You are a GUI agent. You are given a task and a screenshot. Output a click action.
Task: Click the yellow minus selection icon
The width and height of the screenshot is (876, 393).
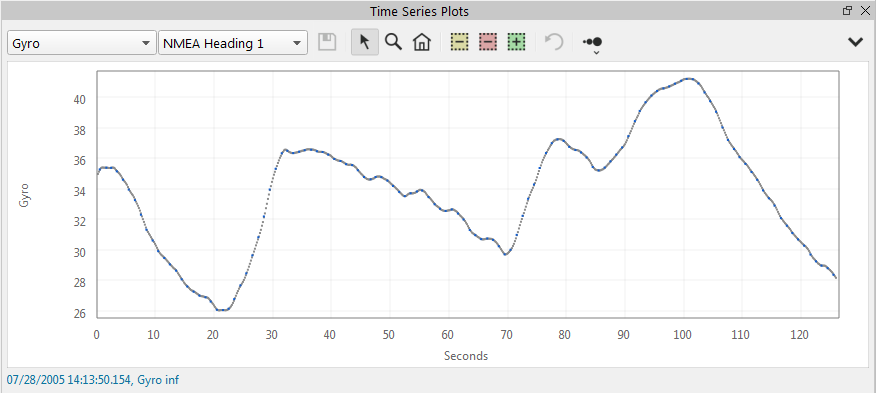(459, 42)
